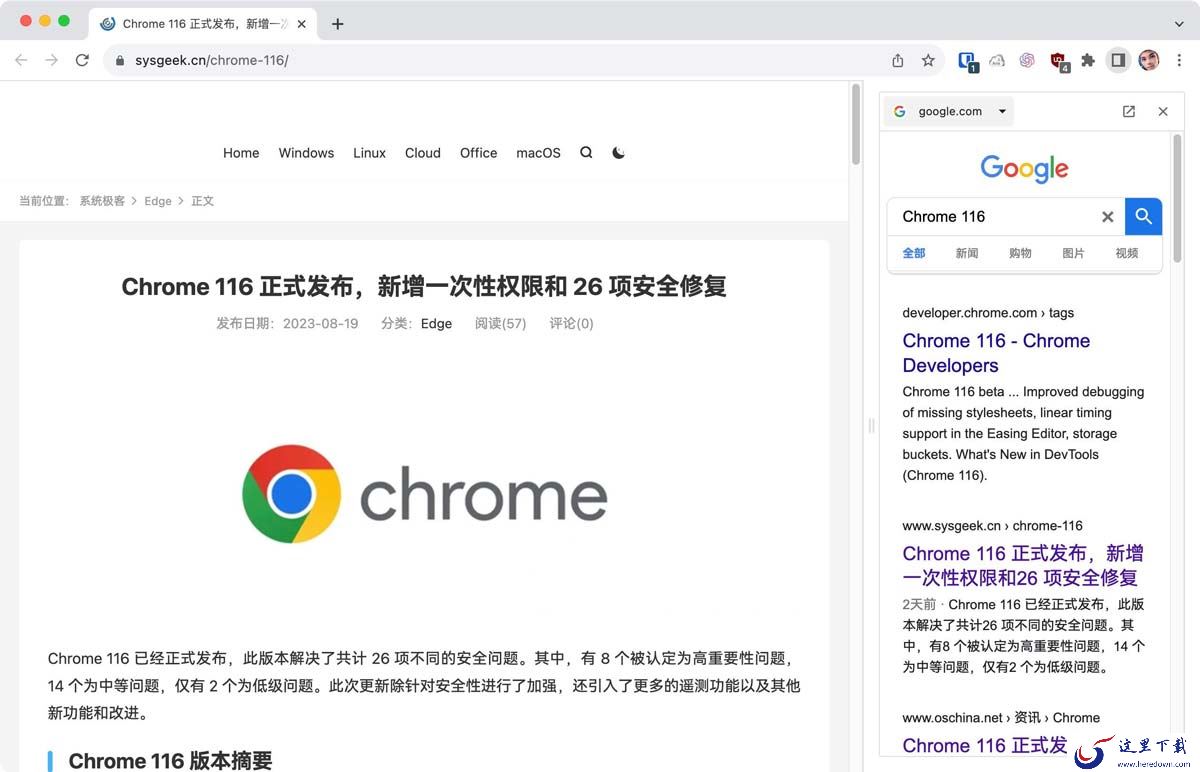This screenshot has height=772, width=1200.
Task: Click the blue Google search button
Action: (1143, 216)
